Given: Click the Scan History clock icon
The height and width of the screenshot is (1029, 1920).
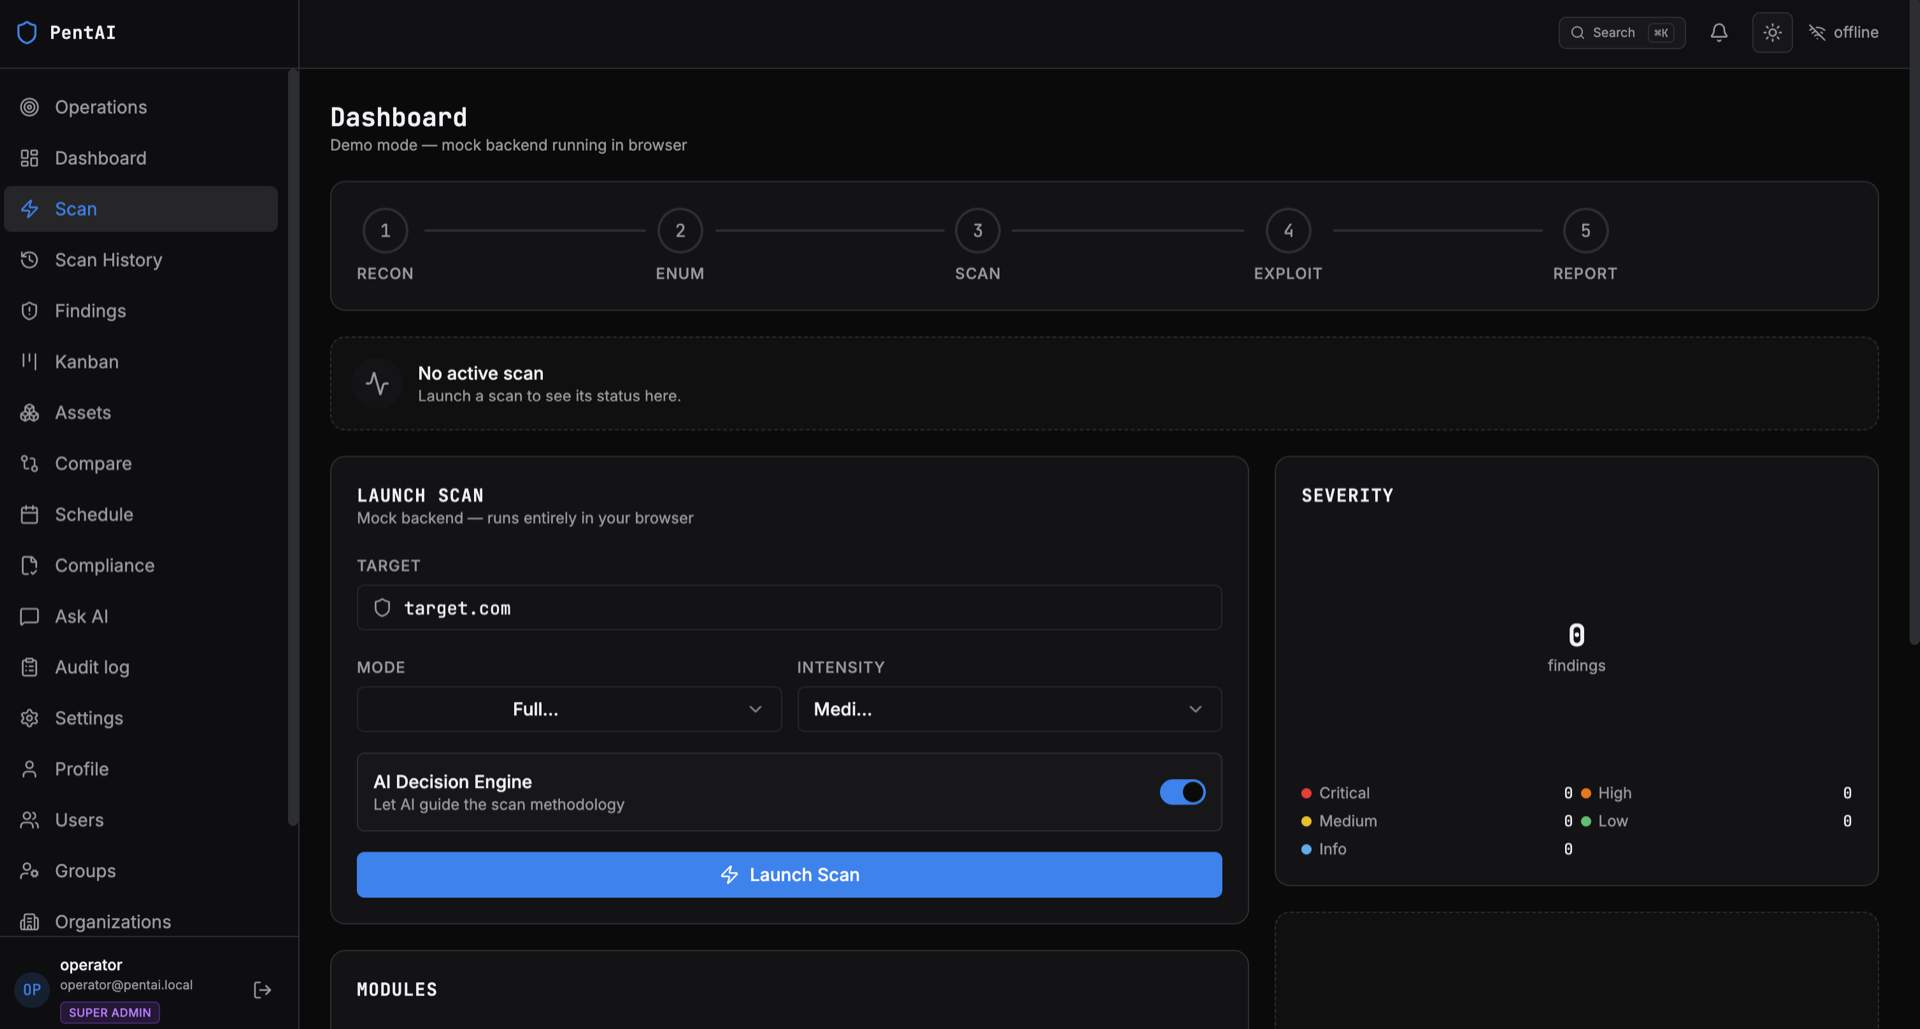Looking at the screenshot, I should (x=30, y=260).
